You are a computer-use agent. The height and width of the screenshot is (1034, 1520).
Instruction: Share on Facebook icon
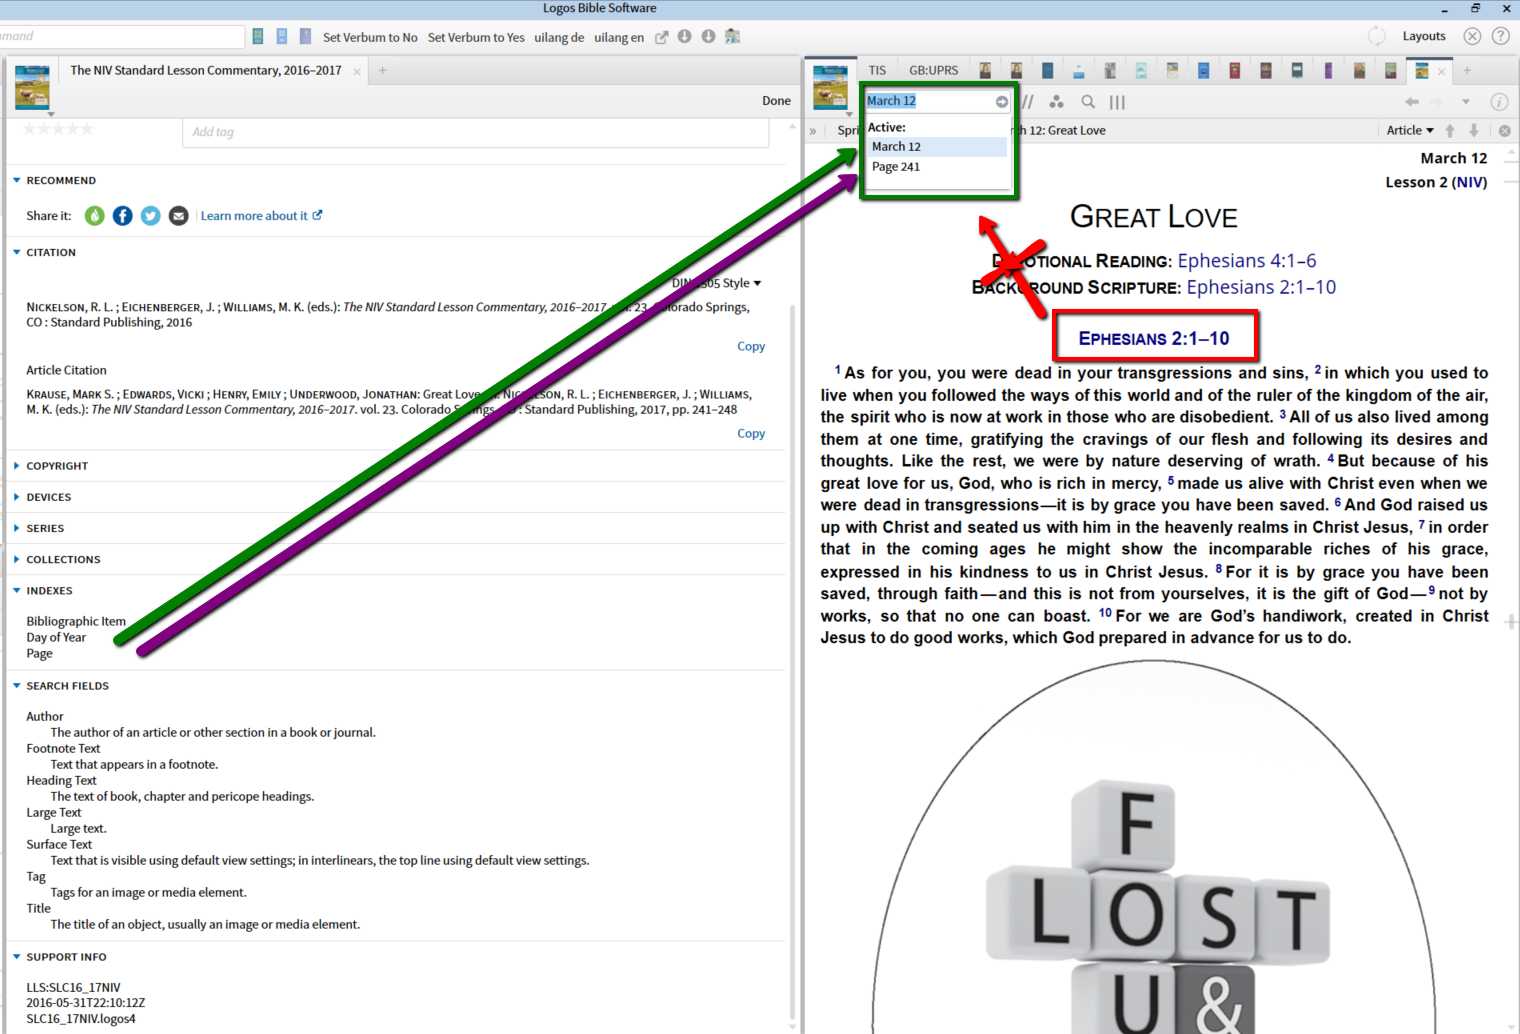pos(123,216)
